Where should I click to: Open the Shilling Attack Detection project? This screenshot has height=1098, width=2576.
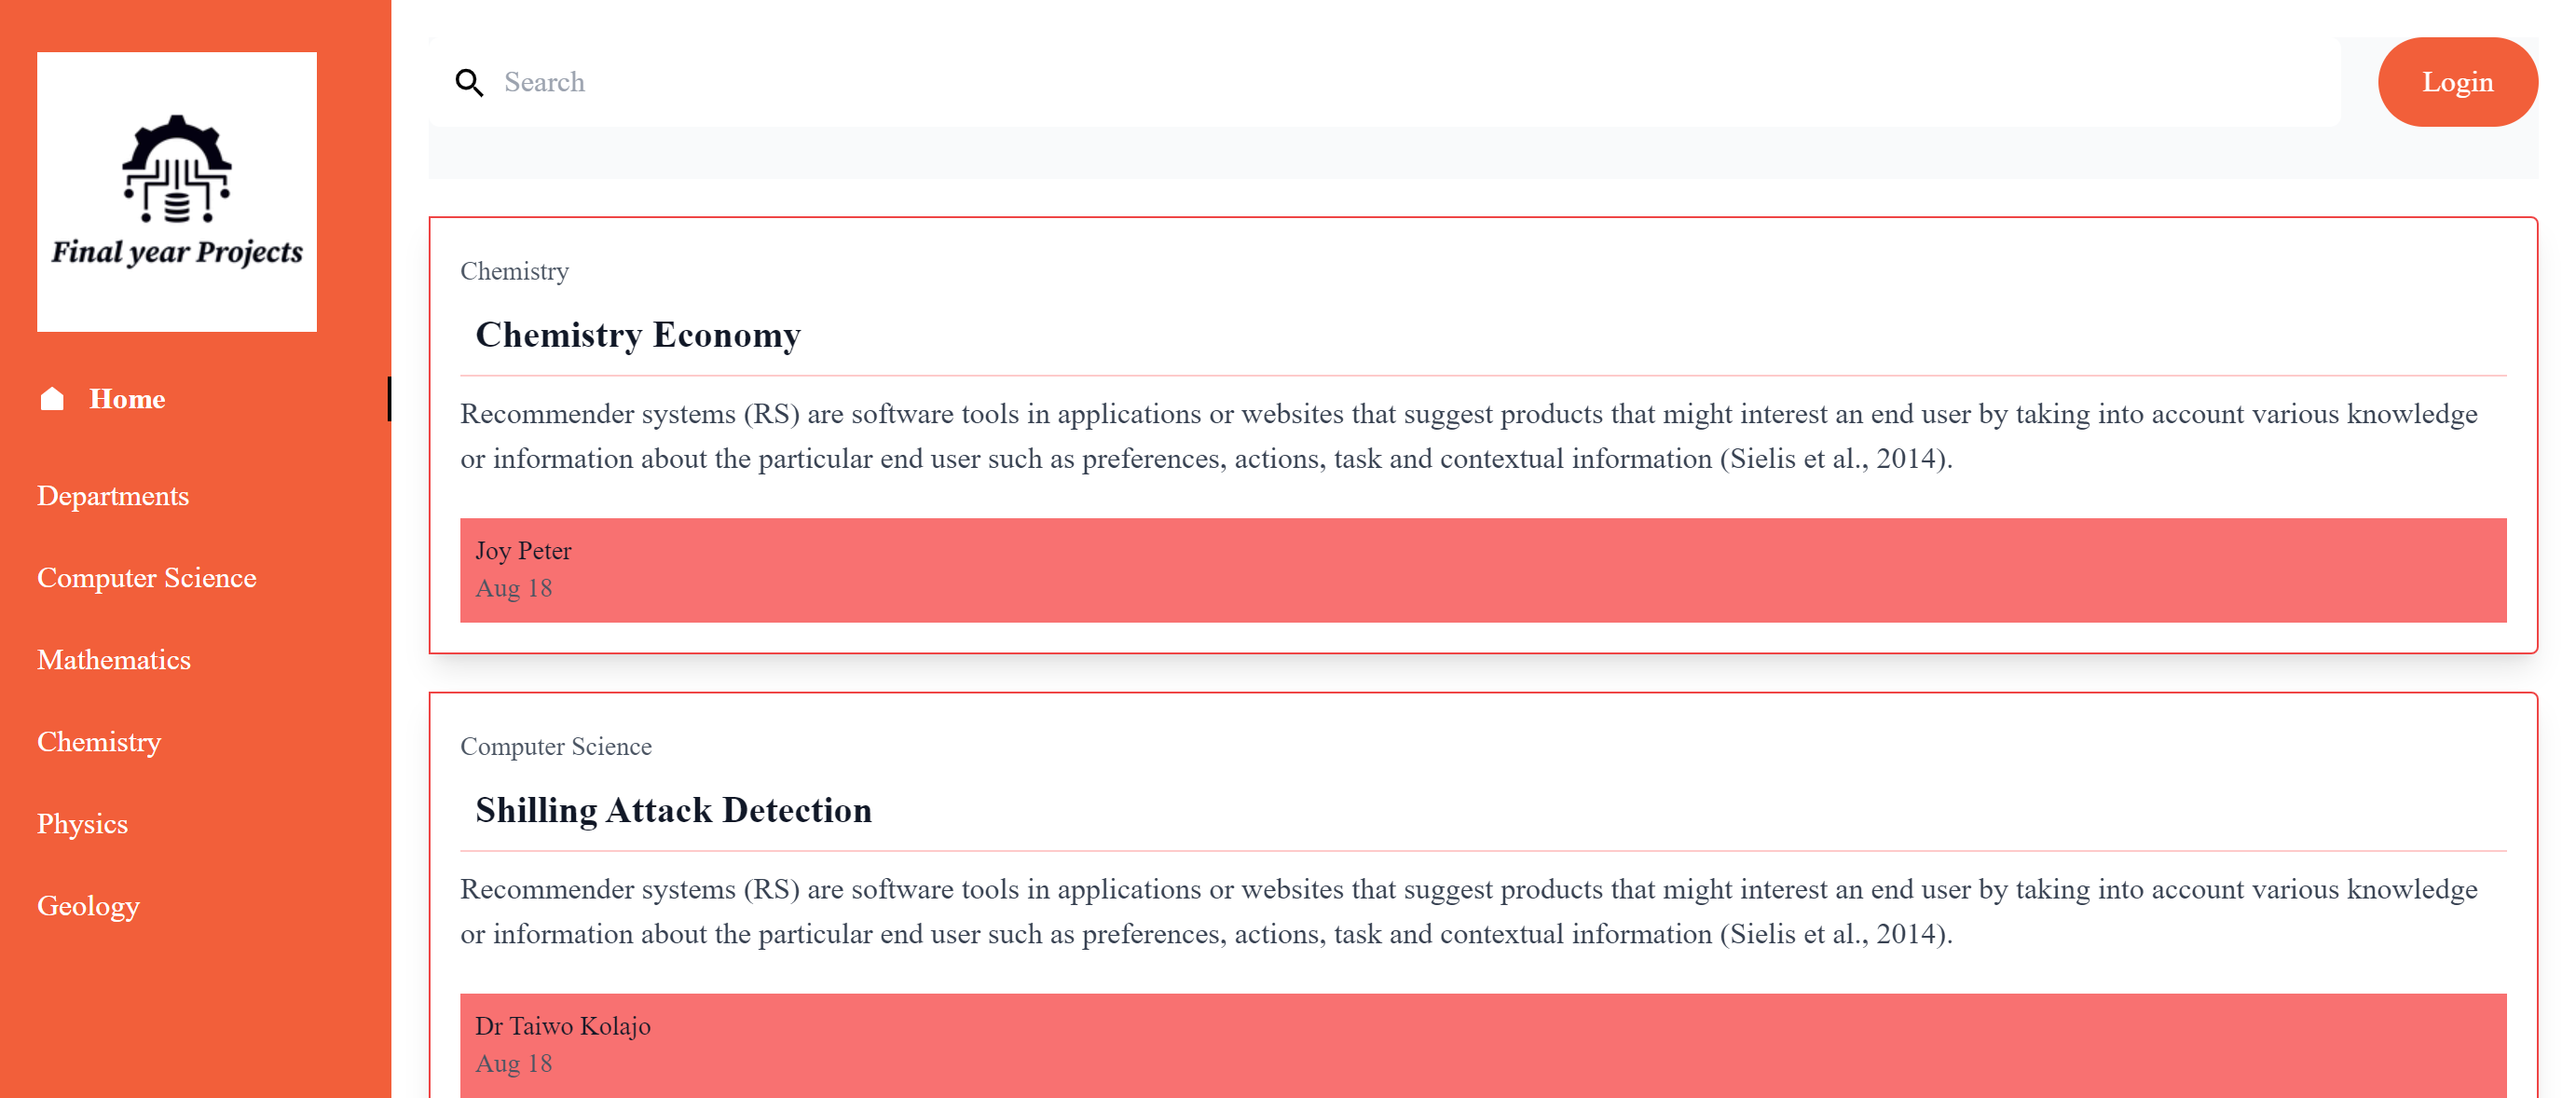pyautogui.click(x=674, y=810)
